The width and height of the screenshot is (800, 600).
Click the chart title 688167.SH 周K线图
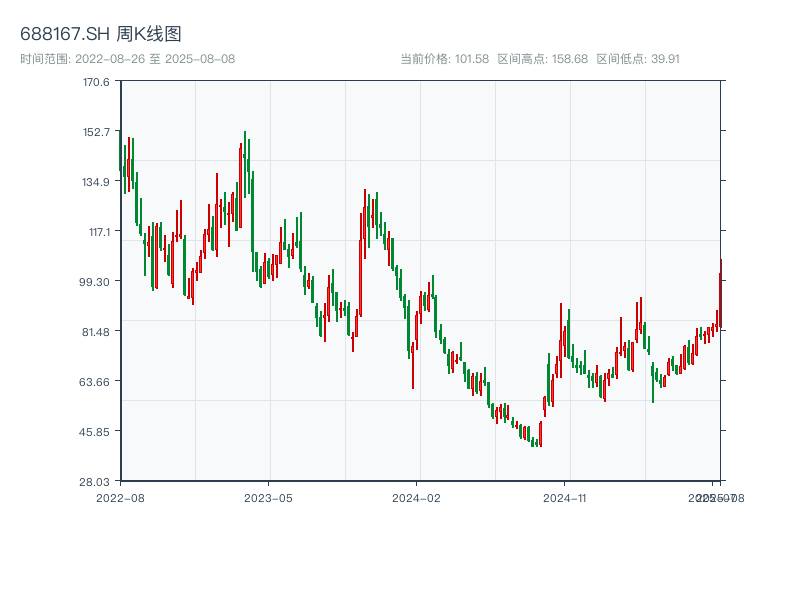[101, 34]
